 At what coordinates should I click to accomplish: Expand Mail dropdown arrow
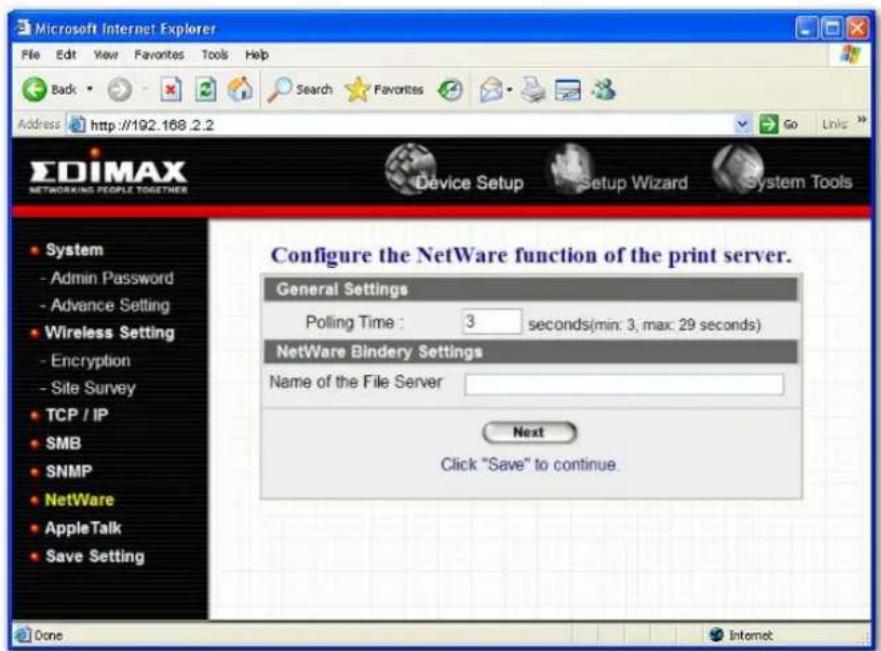pyautogui.click(x=510, y=89)
